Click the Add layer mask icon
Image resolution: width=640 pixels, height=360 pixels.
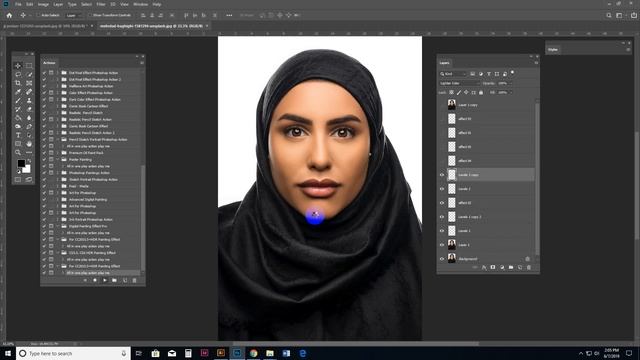tap(493, 267)
